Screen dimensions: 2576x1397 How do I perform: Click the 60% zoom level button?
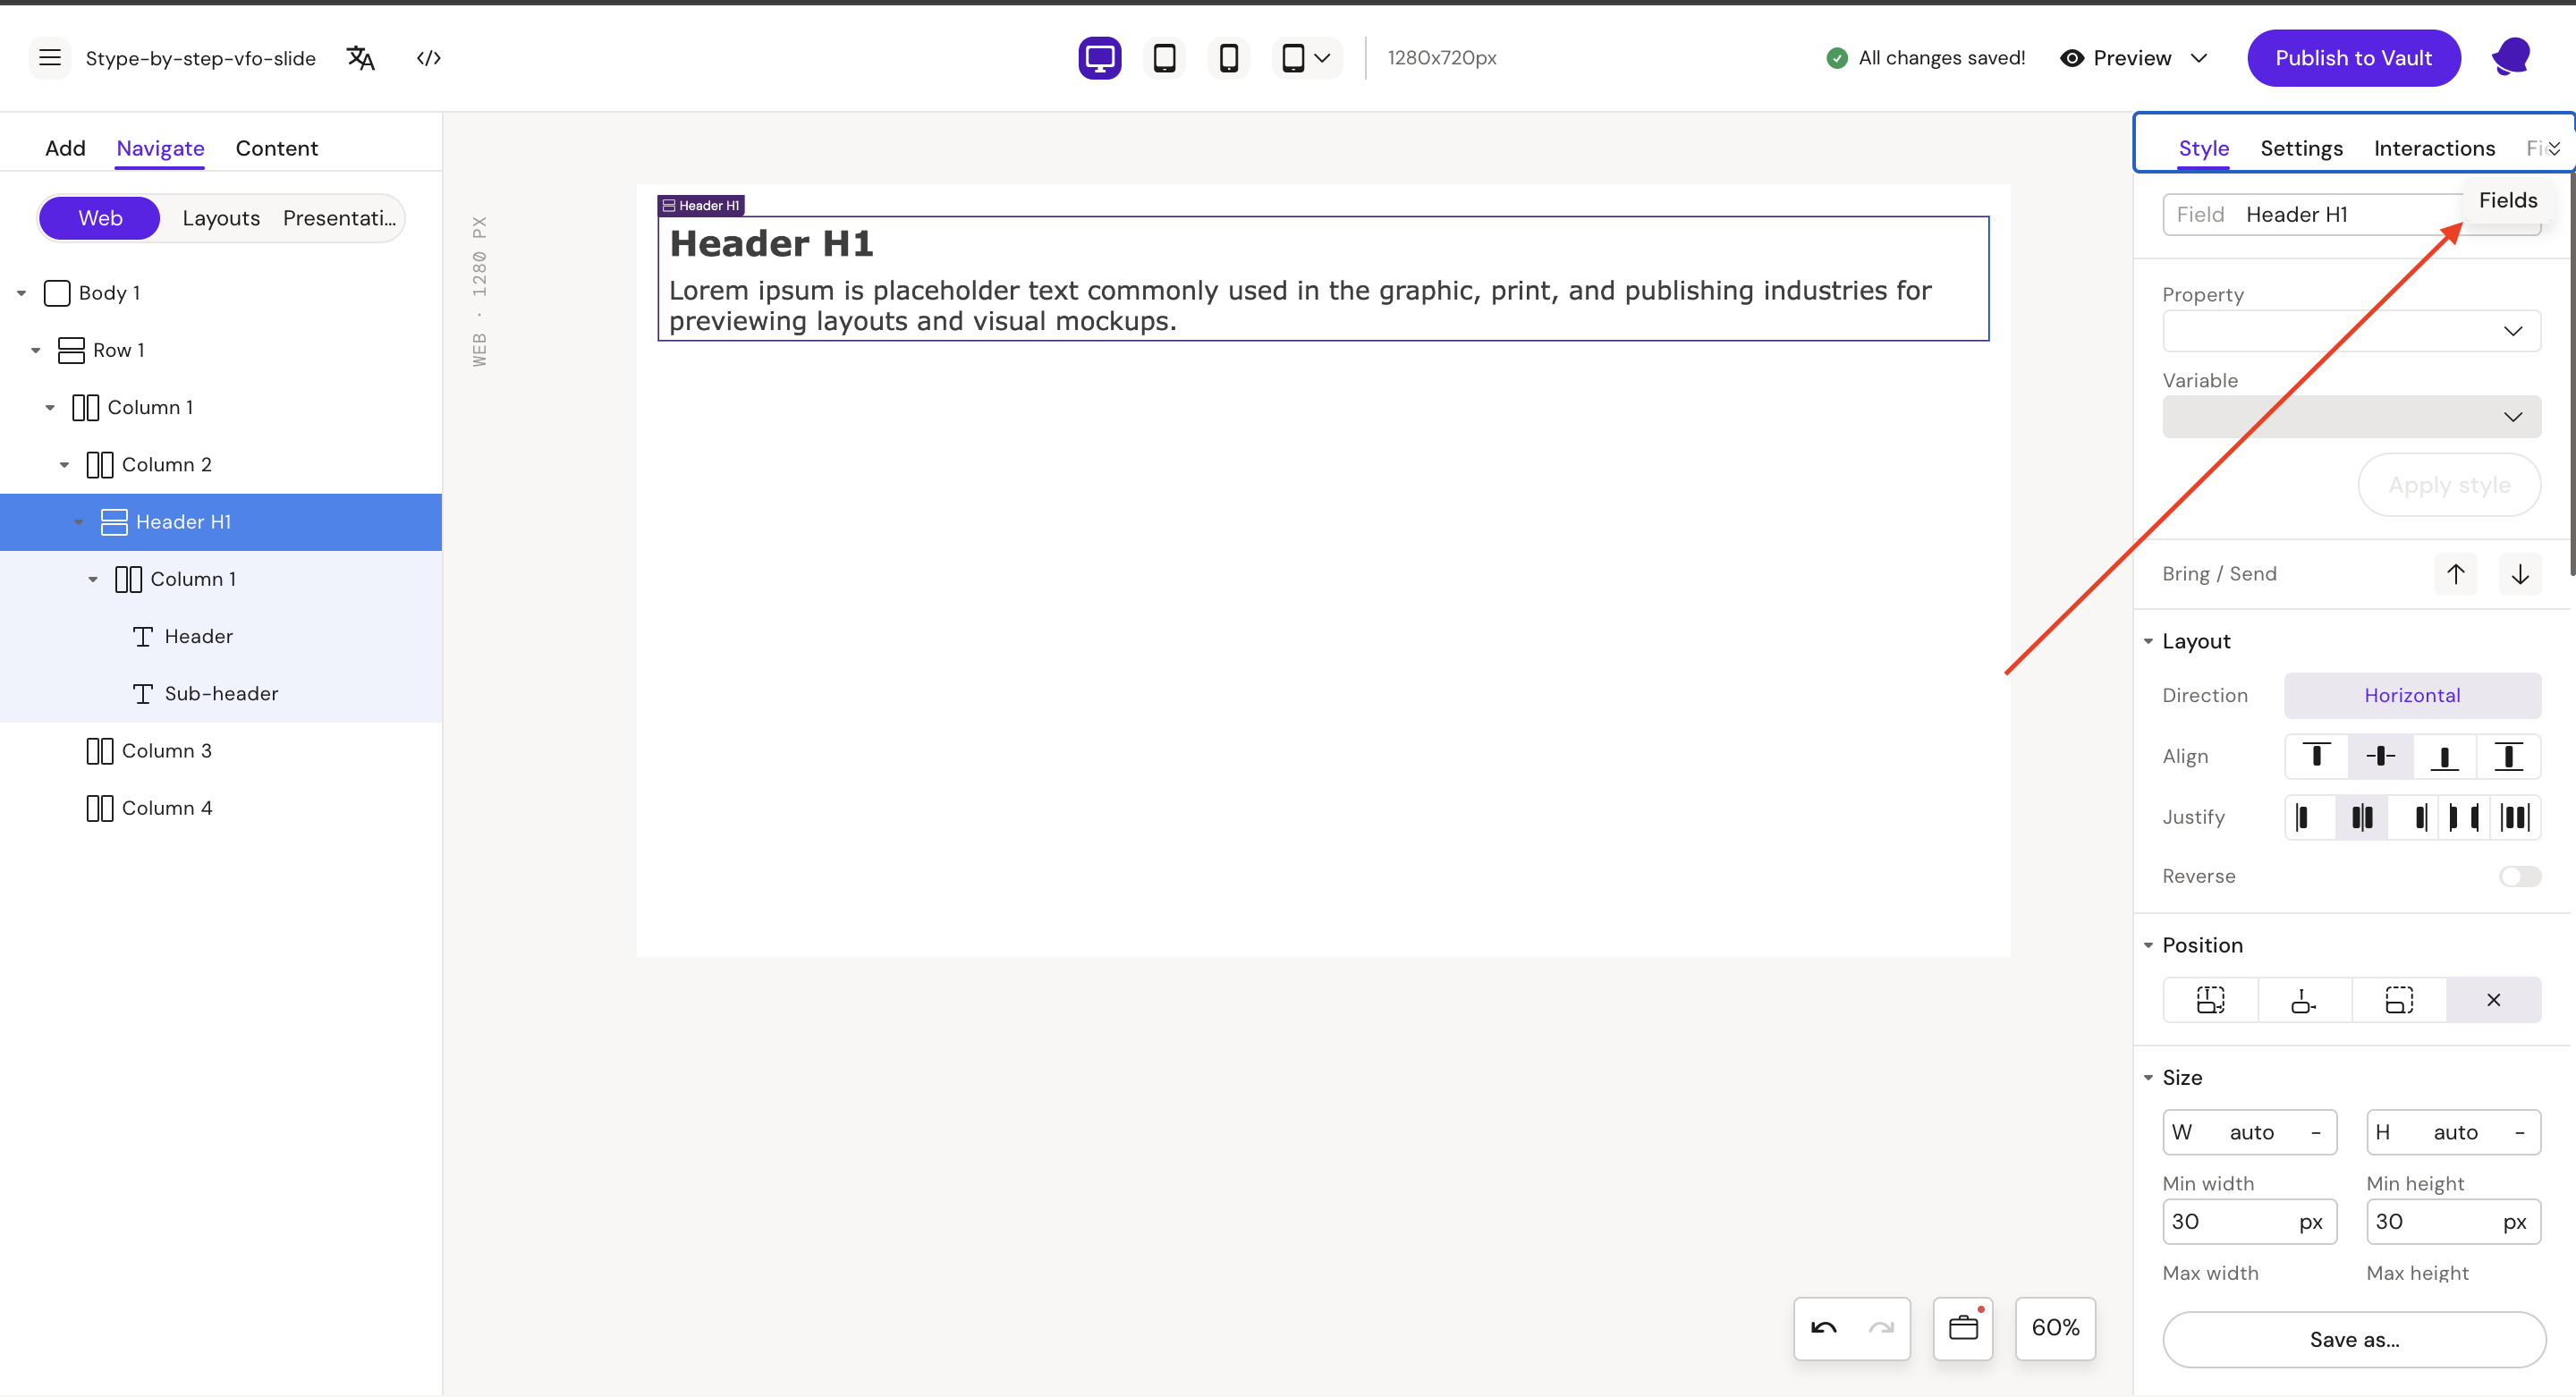tap(2055, 1329)
